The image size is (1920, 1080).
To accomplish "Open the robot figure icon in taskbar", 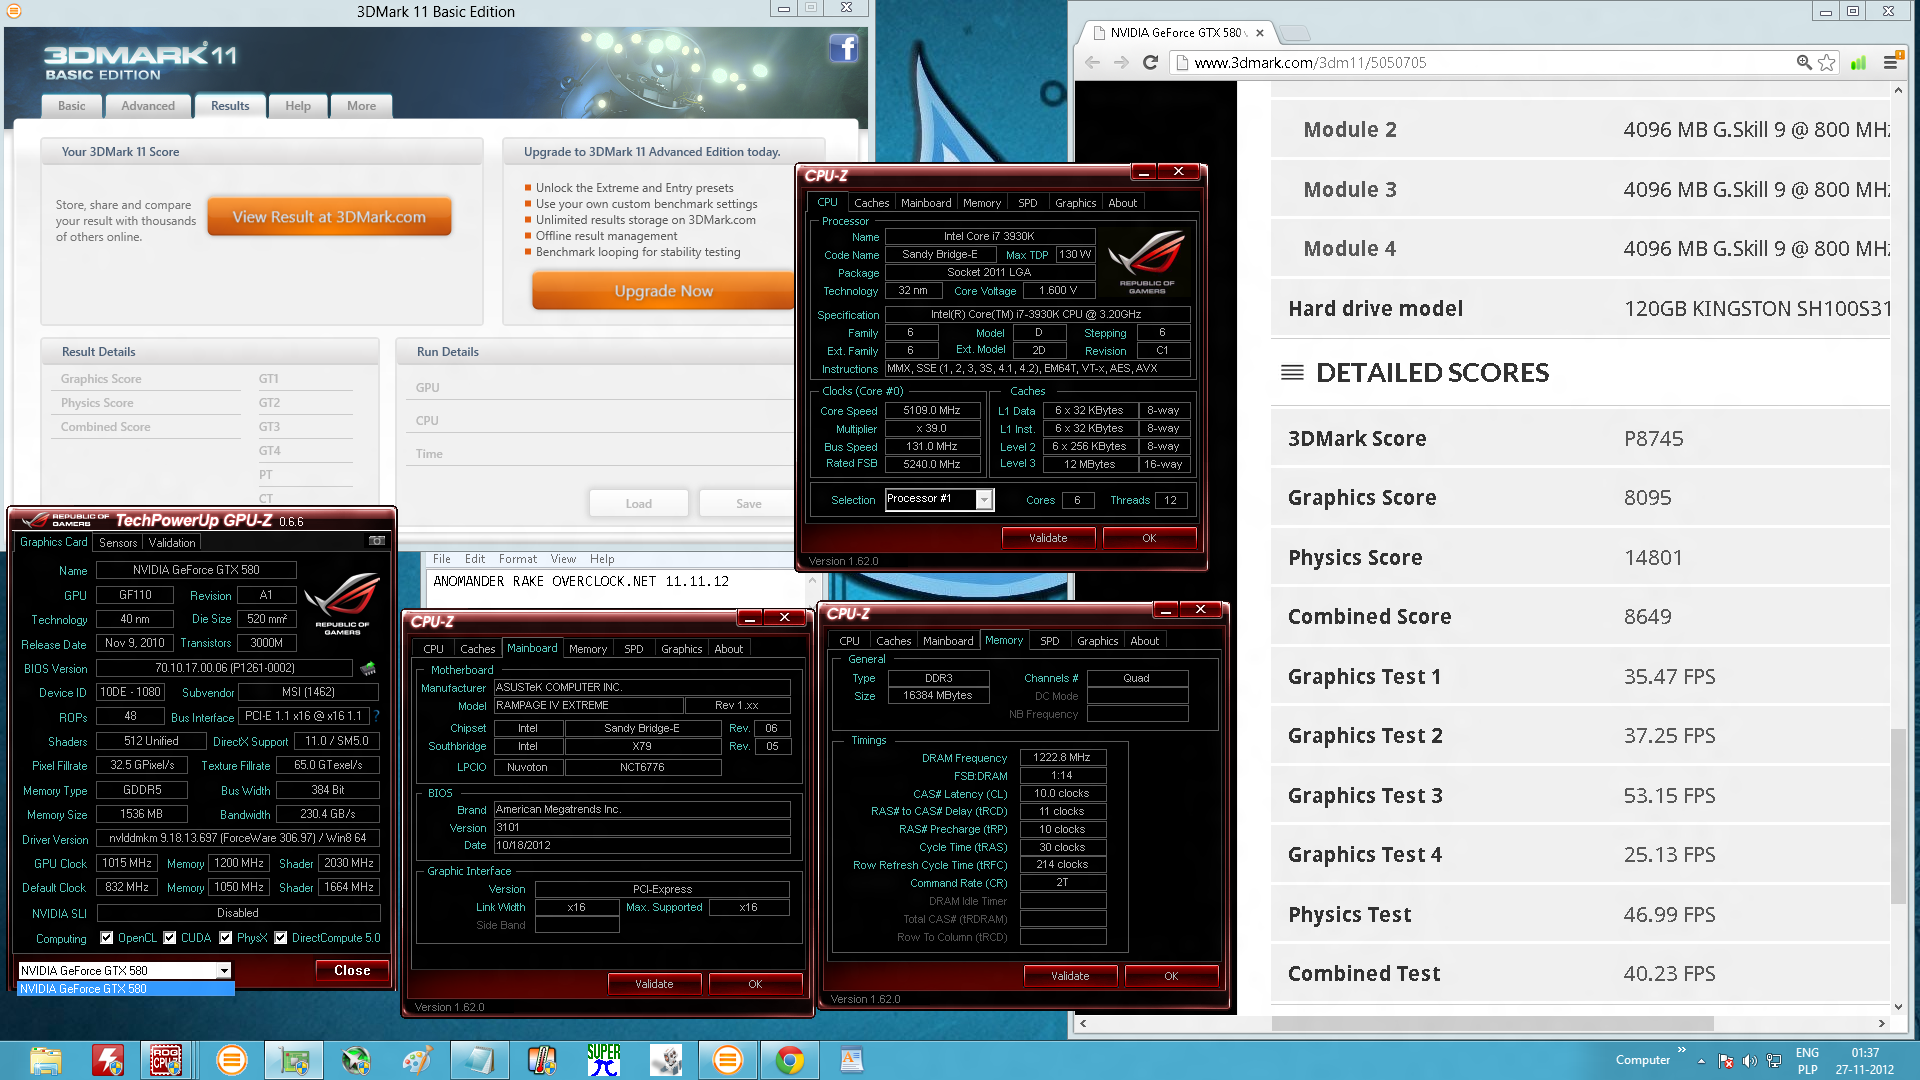I will 666,1060.
